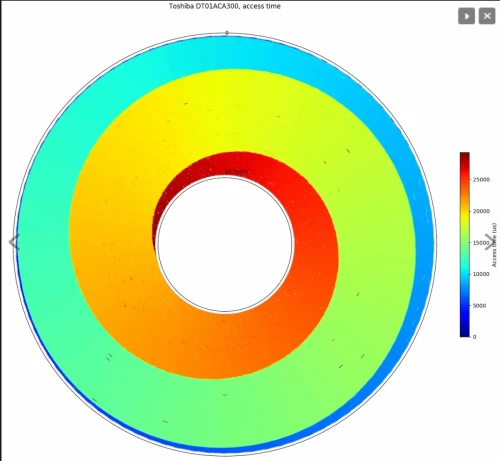500x461 pixels.
Task: Click the small marker atop the disk outline
Action: (x=227, y=33)
